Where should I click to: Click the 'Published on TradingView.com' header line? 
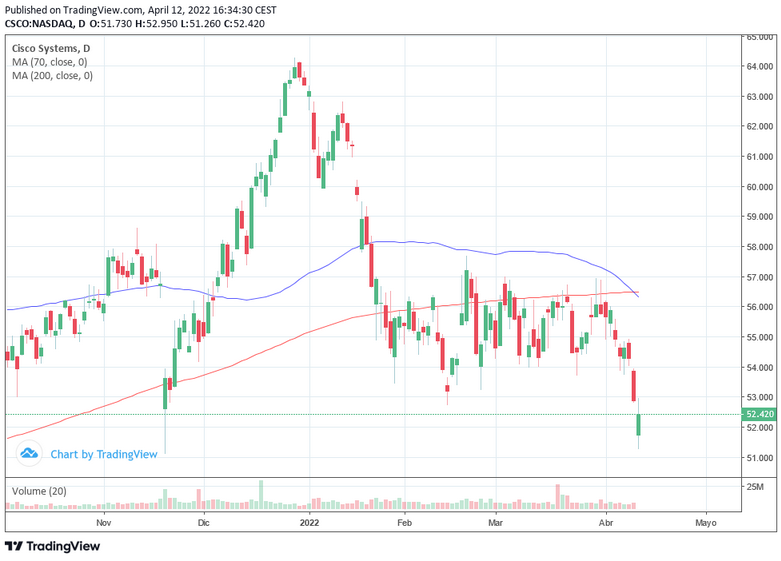coord(140,10)
